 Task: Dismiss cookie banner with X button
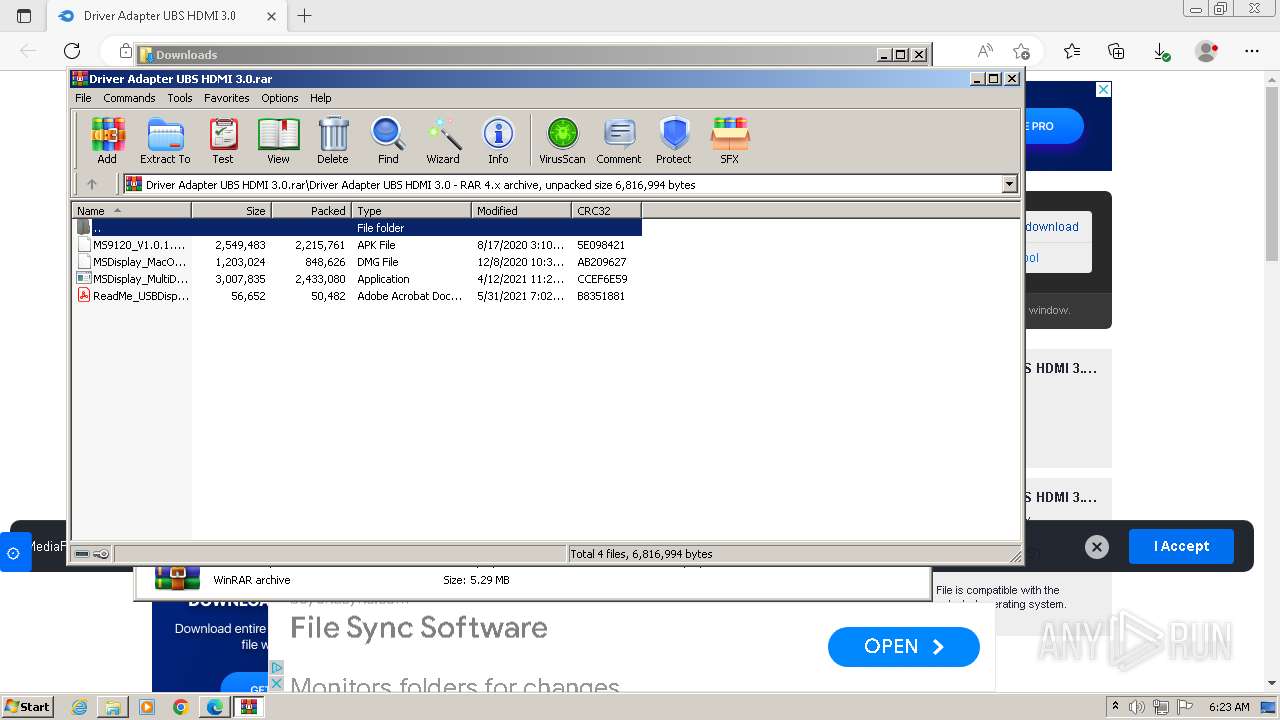pos(1097,547)
